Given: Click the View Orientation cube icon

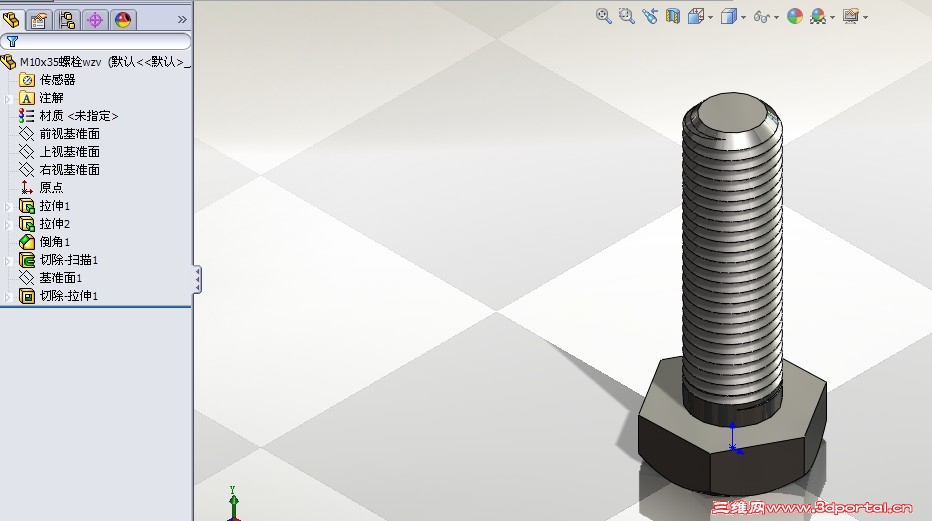Looking at the screenshot, I should click(x=695, y=17).
